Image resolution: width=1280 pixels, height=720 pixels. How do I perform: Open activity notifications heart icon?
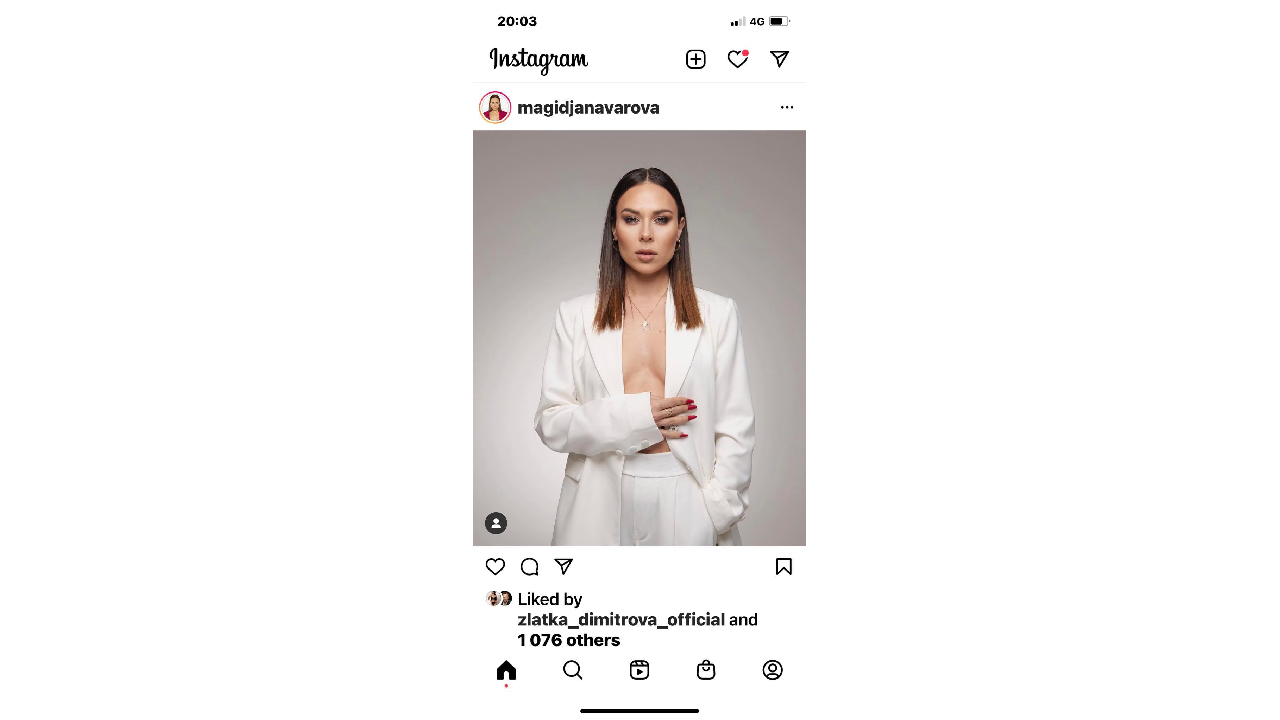coord(738,60)
